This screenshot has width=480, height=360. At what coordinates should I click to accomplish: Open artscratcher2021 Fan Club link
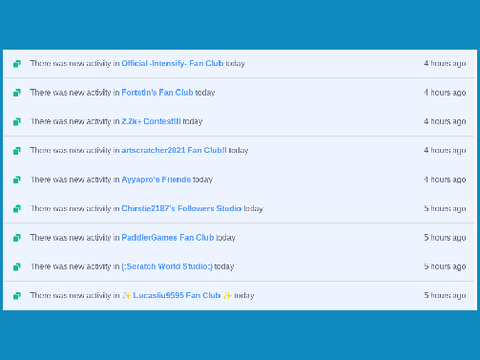point(174,150)
